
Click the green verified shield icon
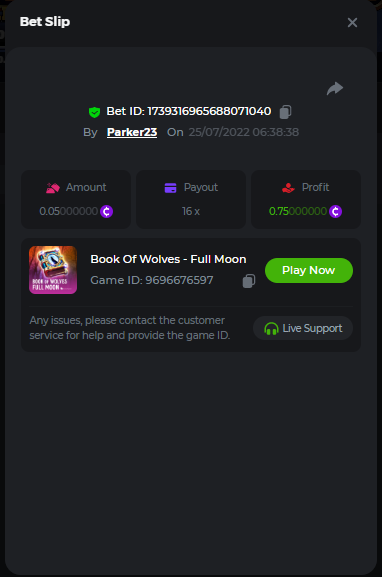coord(95,112)
